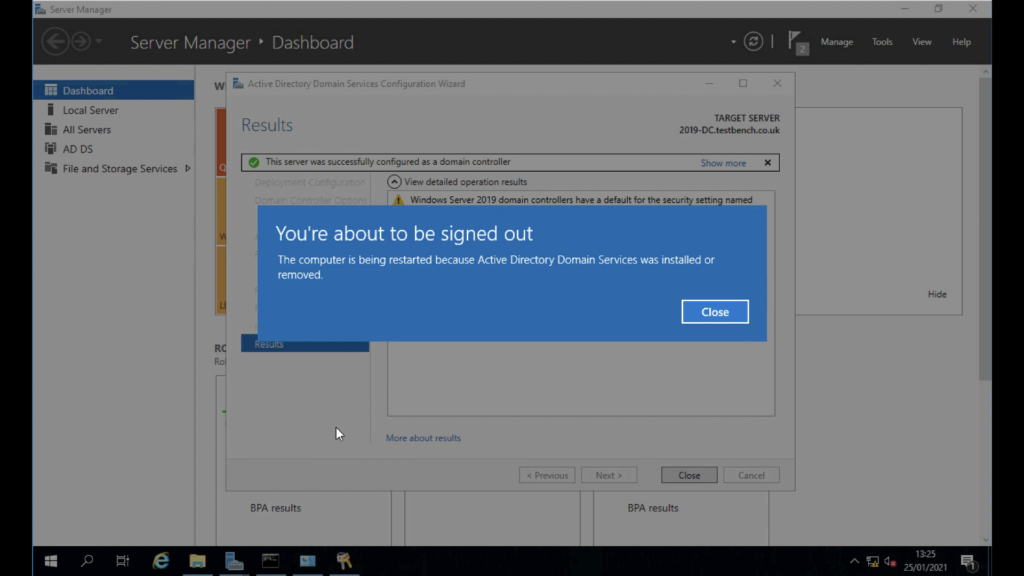
Task: Minimize the AD DS Configuration Wizard window
Action: (x=709, y=84)
